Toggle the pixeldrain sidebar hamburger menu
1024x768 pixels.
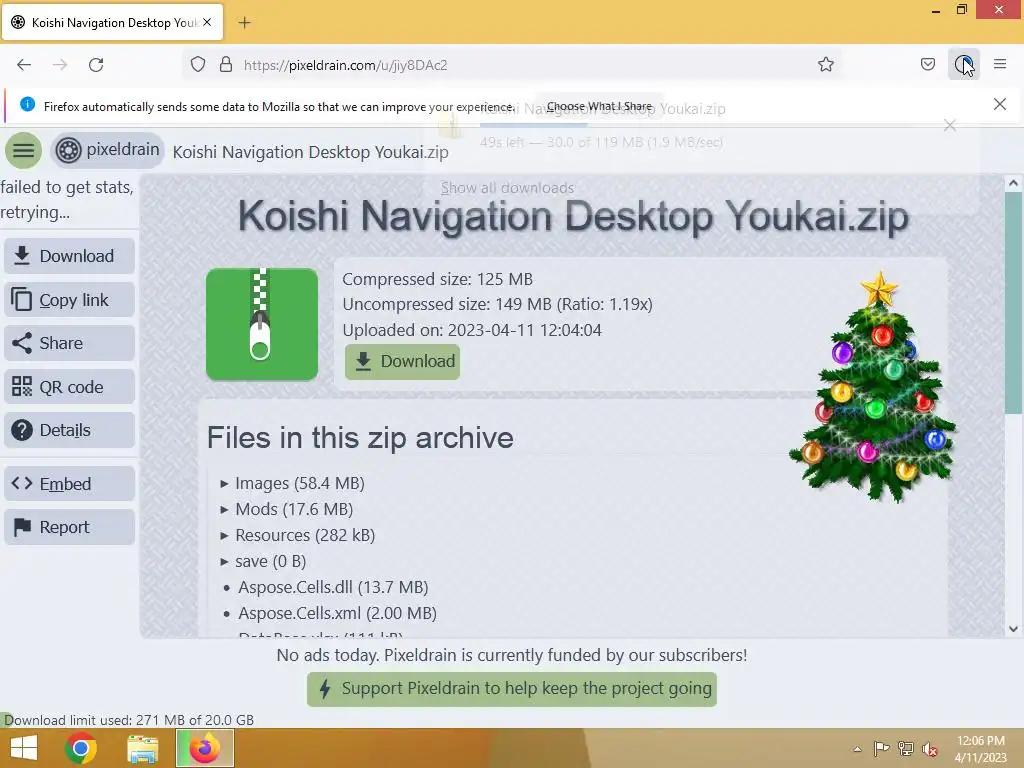click(x=24, y=150)
